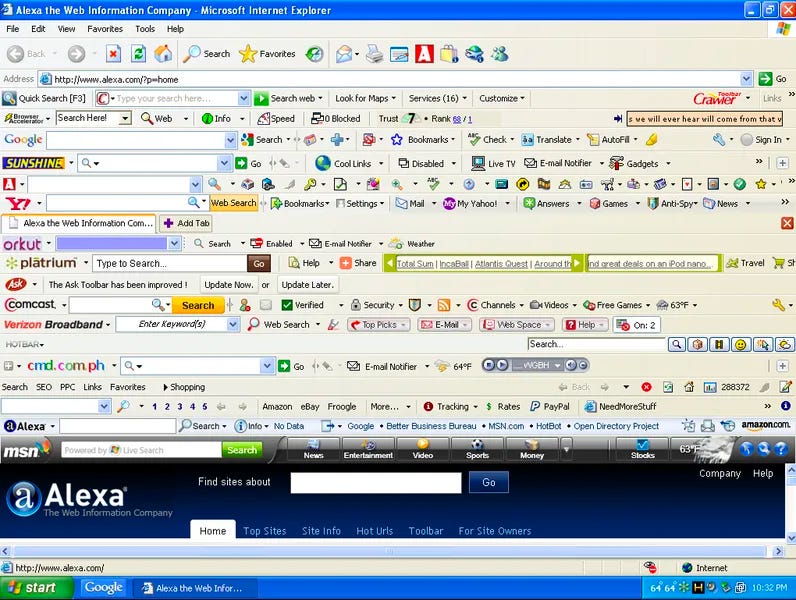Toggle Verizon popup blocker On: 2

click(637, 325)
